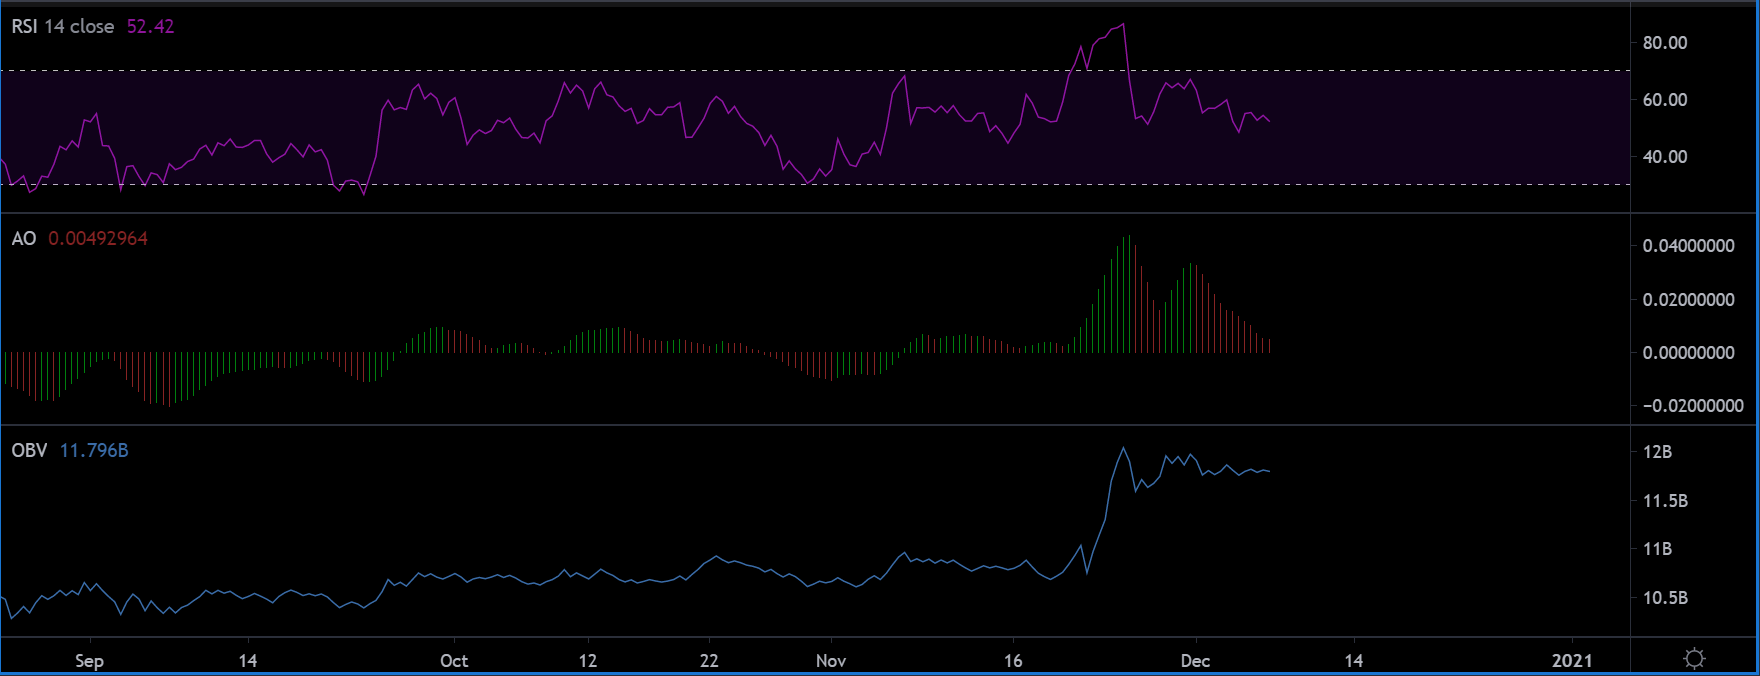Click the RSI 14 close indicator label
Image resolution: width=1760 pixels, height=676 pixels.
pyautogui.click(x=63, y=27)
